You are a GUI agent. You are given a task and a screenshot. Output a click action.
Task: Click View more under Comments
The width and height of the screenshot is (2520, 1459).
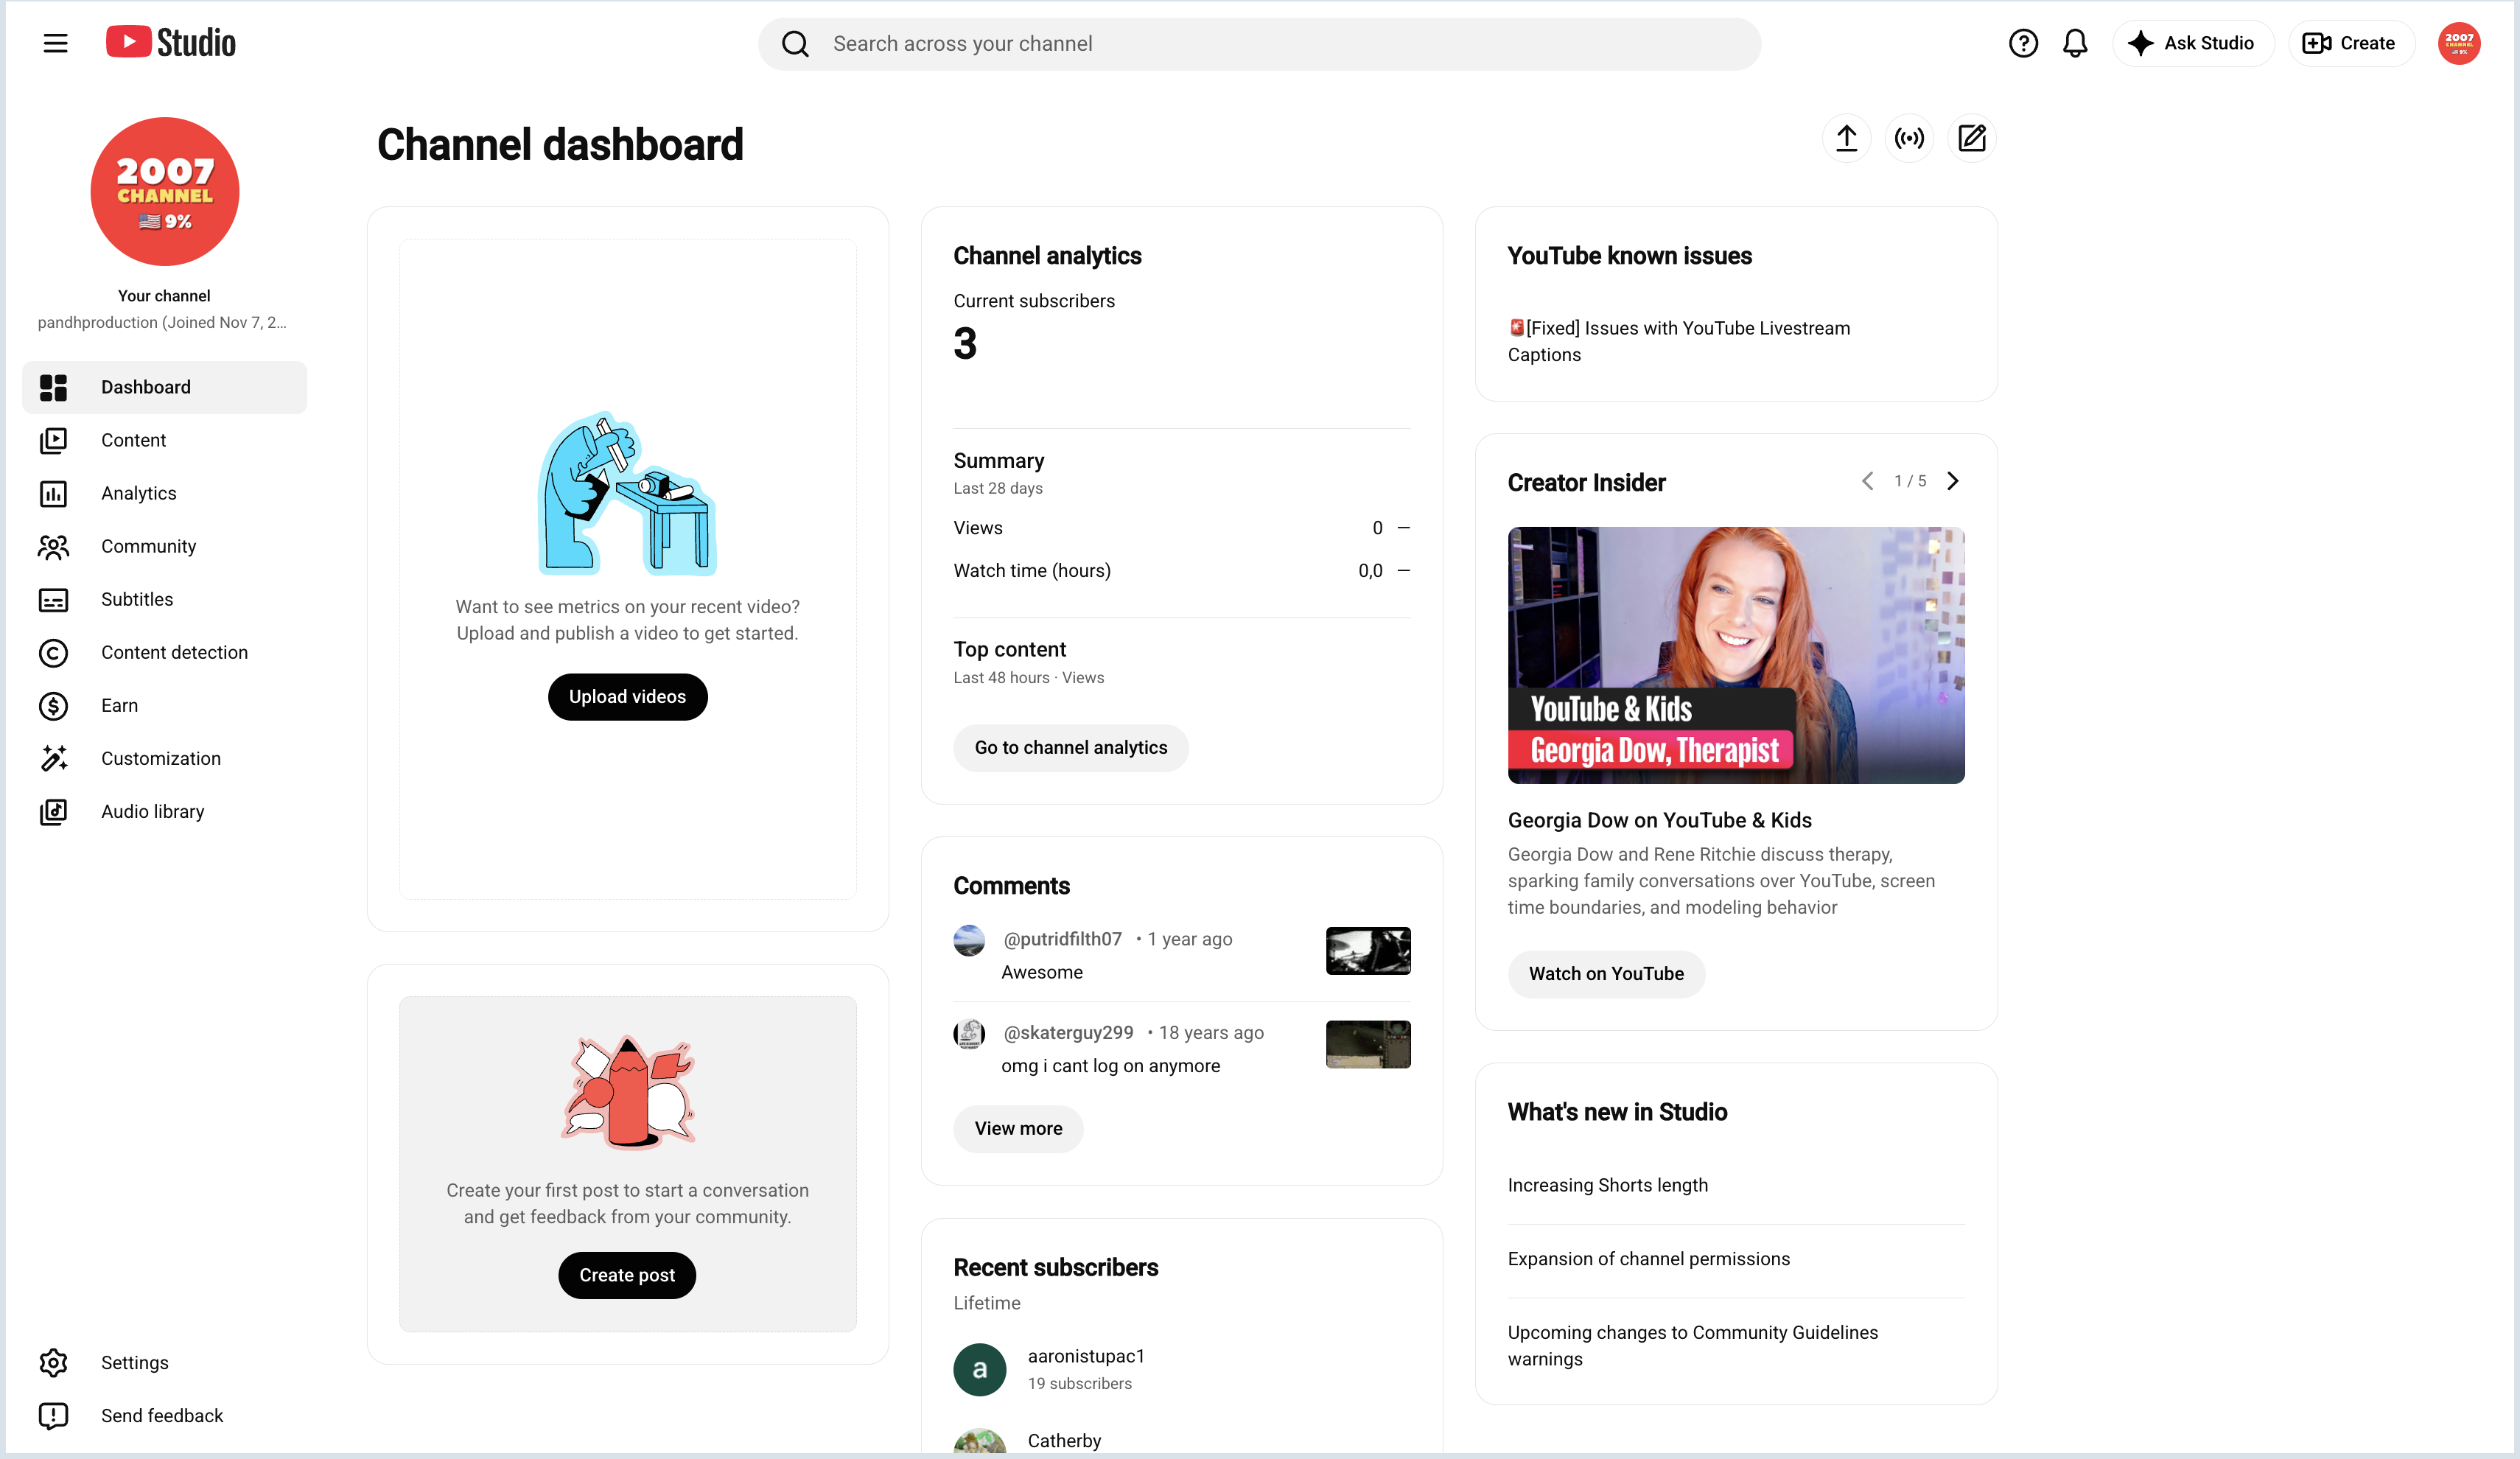point(1018,1129)
